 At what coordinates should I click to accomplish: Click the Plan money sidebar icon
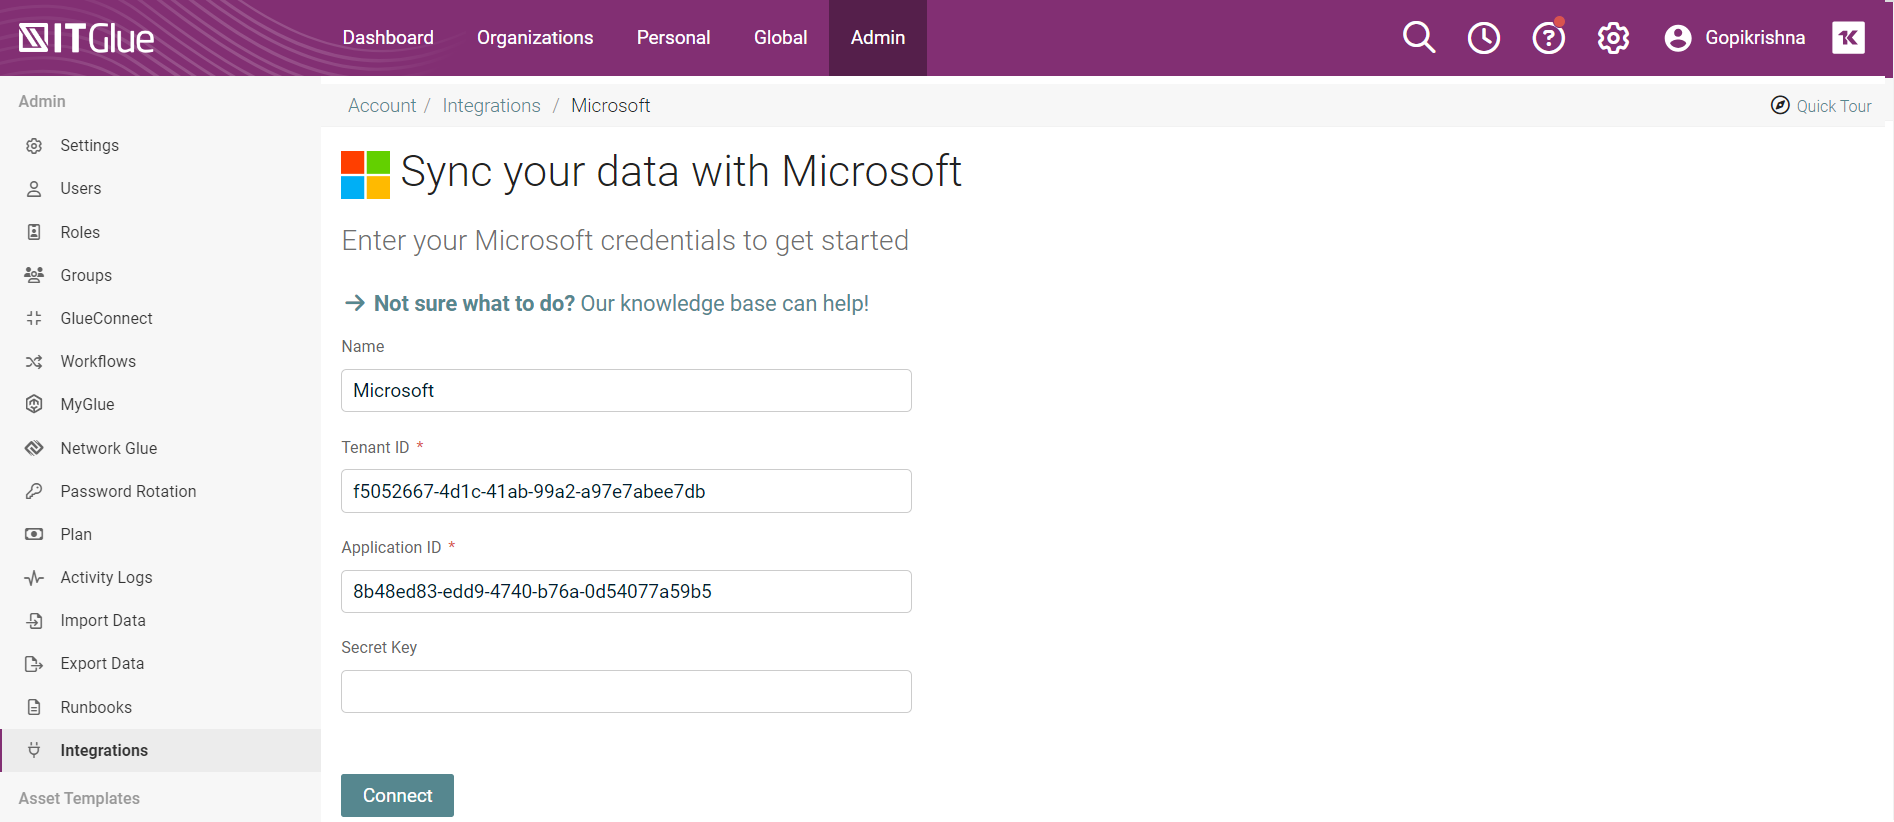[x=34, y=534]
